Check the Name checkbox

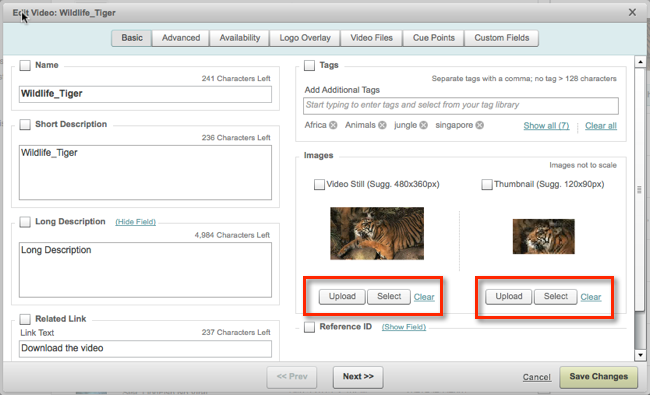25,65
